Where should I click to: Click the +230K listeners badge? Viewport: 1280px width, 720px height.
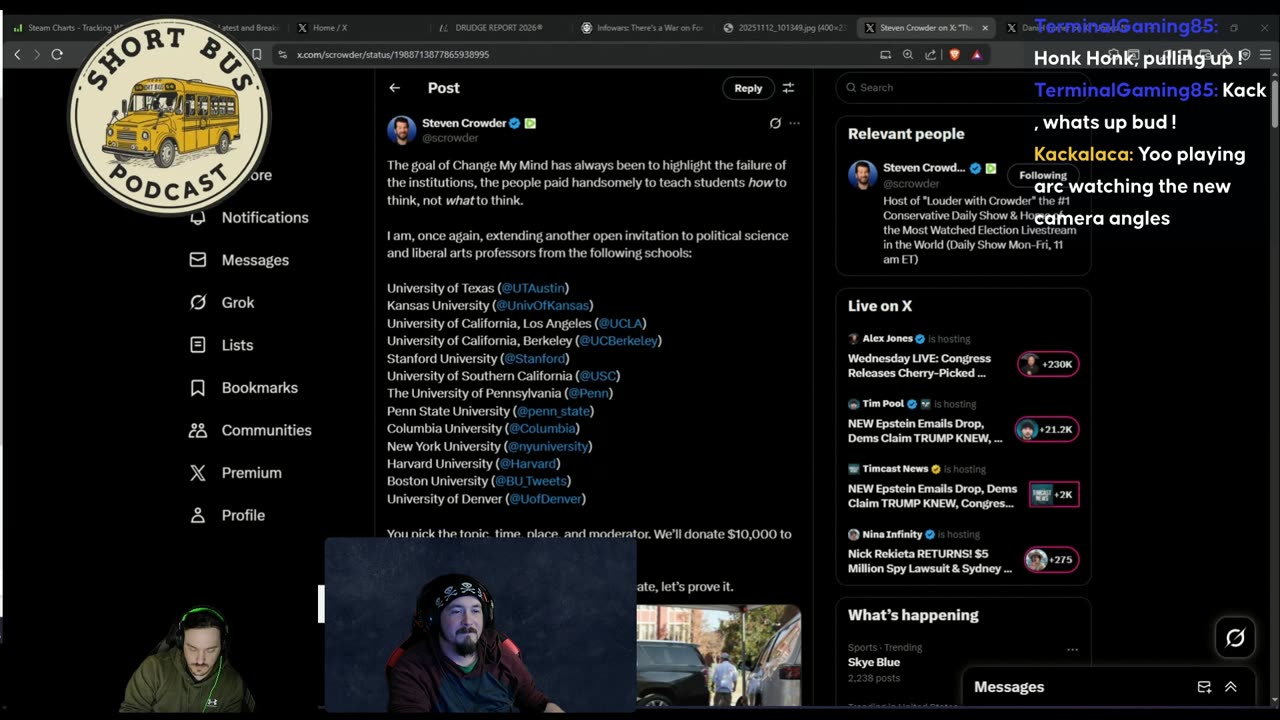click(1048, 364)
